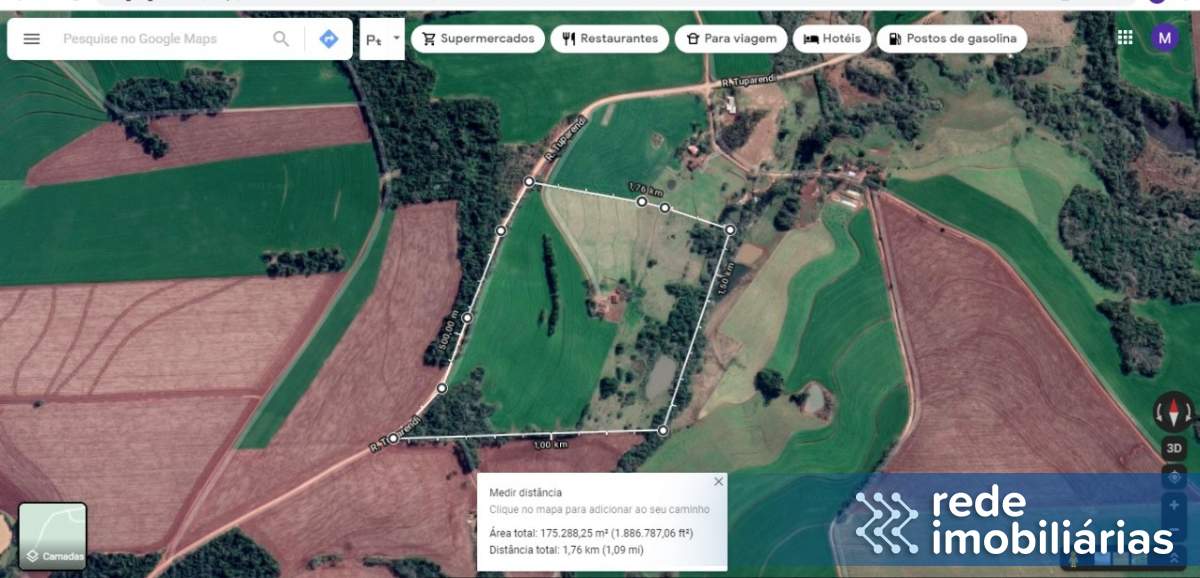Close the Medir distância panel
The width and height of the screenshot is (1200, 578).
point(718,482)
